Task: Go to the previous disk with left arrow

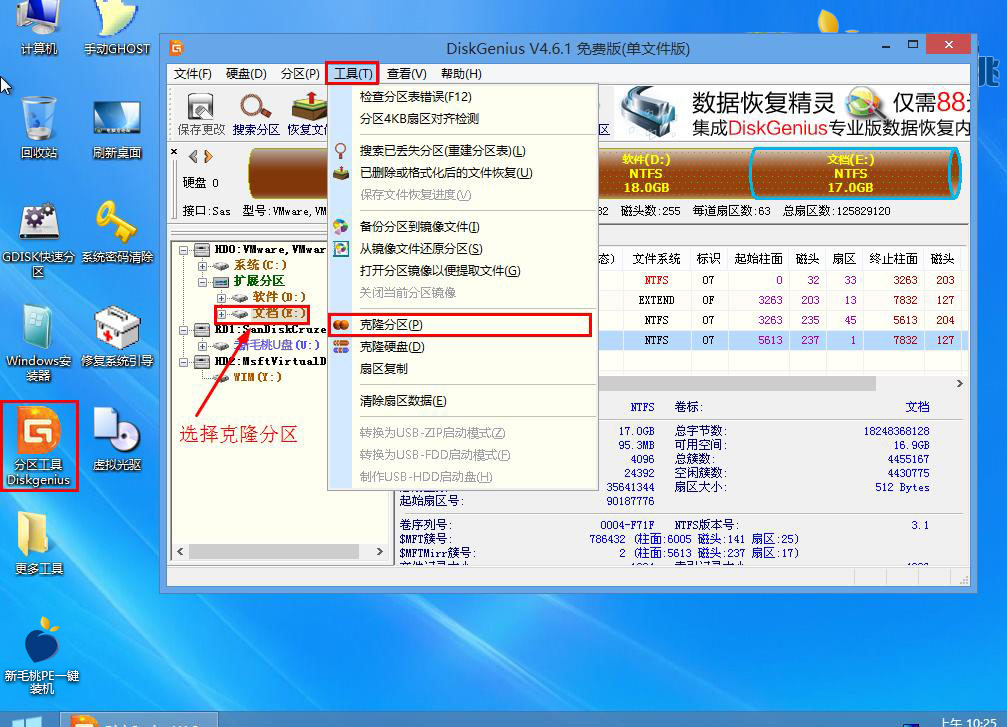Action: click(193, 156)
